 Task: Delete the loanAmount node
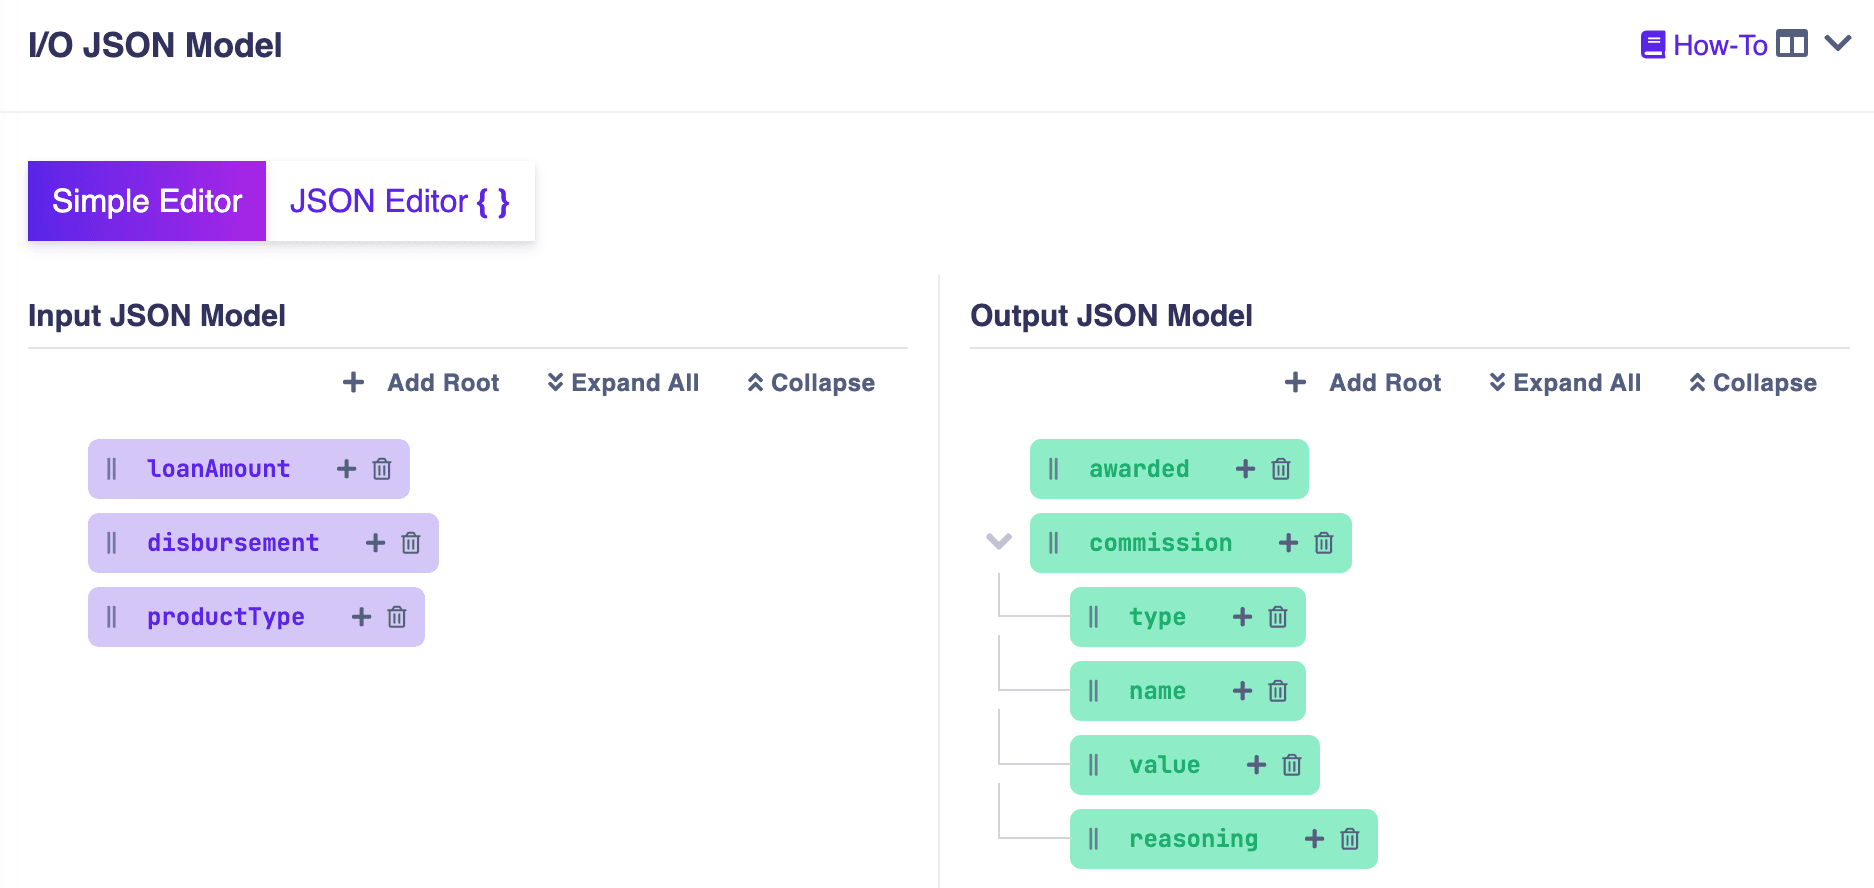(382, 469)
